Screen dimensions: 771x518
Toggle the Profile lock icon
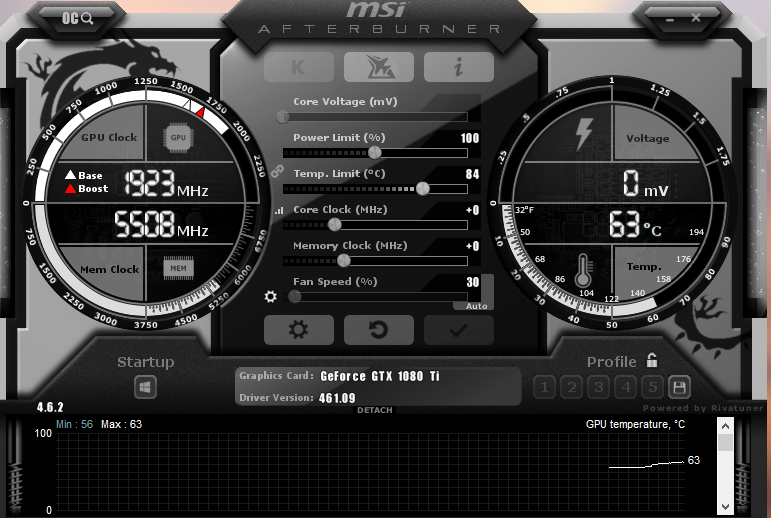(652, 360)
